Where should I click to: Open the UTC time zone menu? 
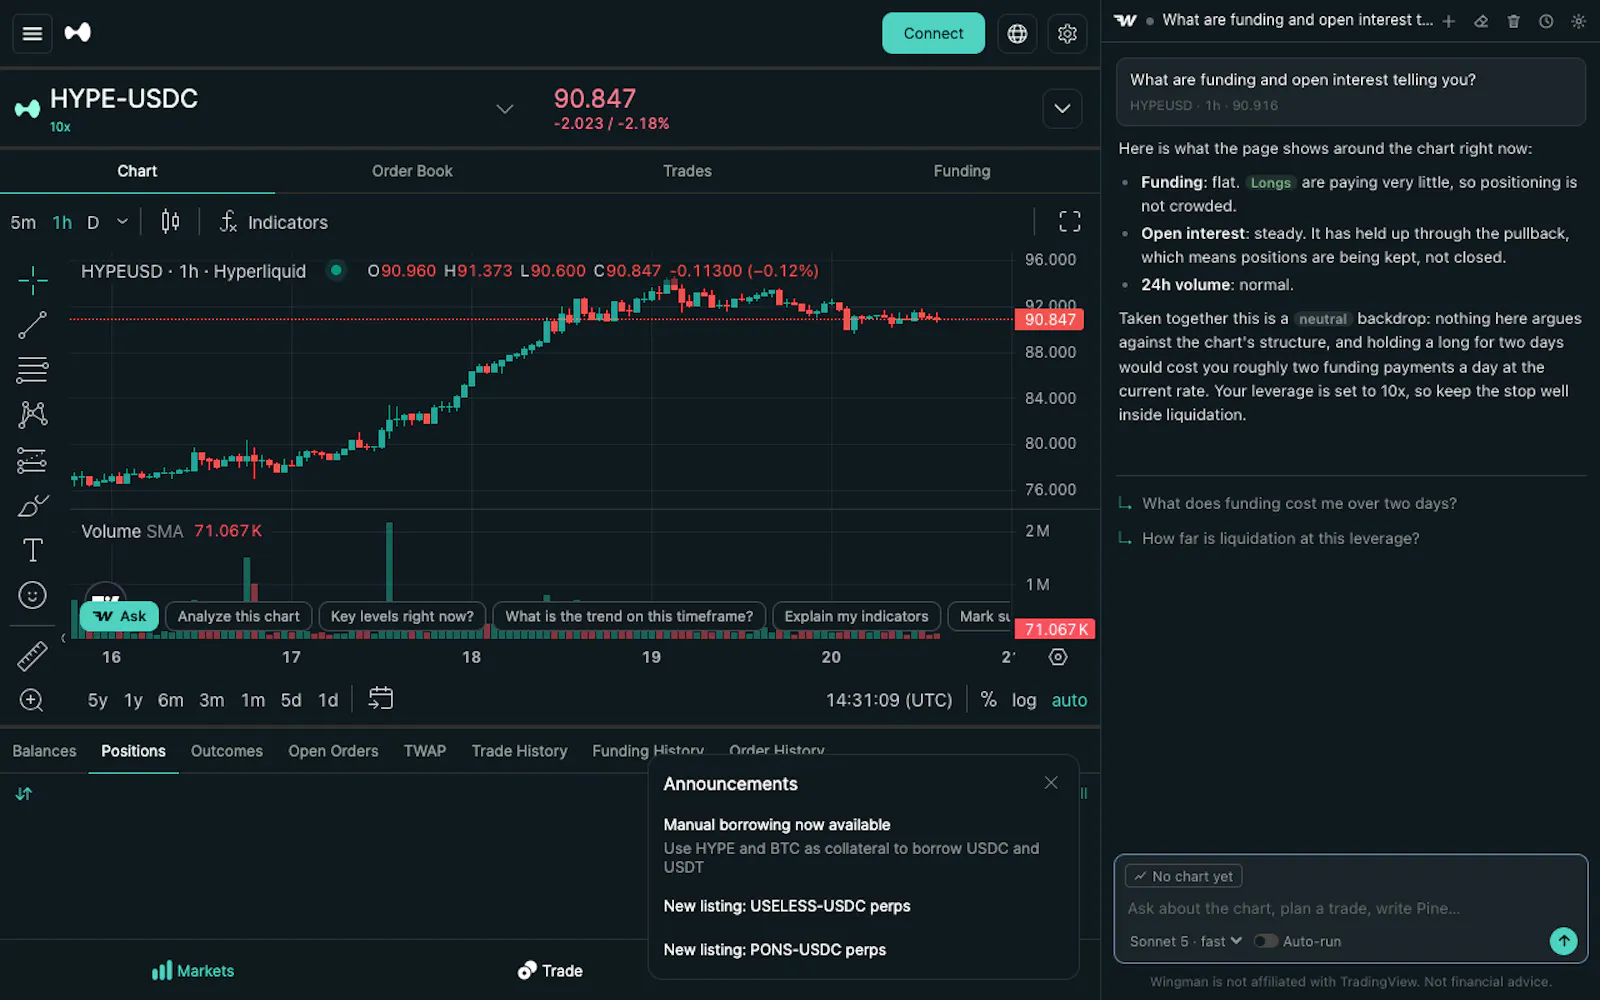[x=889, y=700]
